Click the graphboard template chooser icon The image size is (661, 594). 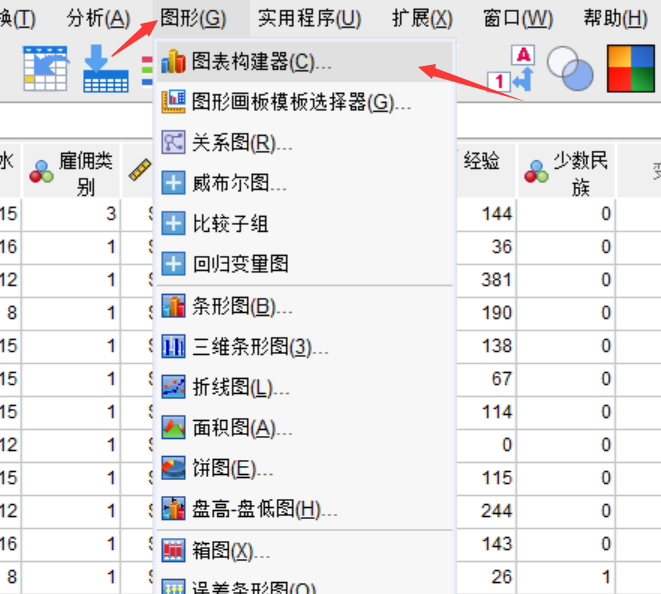coord(173,102)
